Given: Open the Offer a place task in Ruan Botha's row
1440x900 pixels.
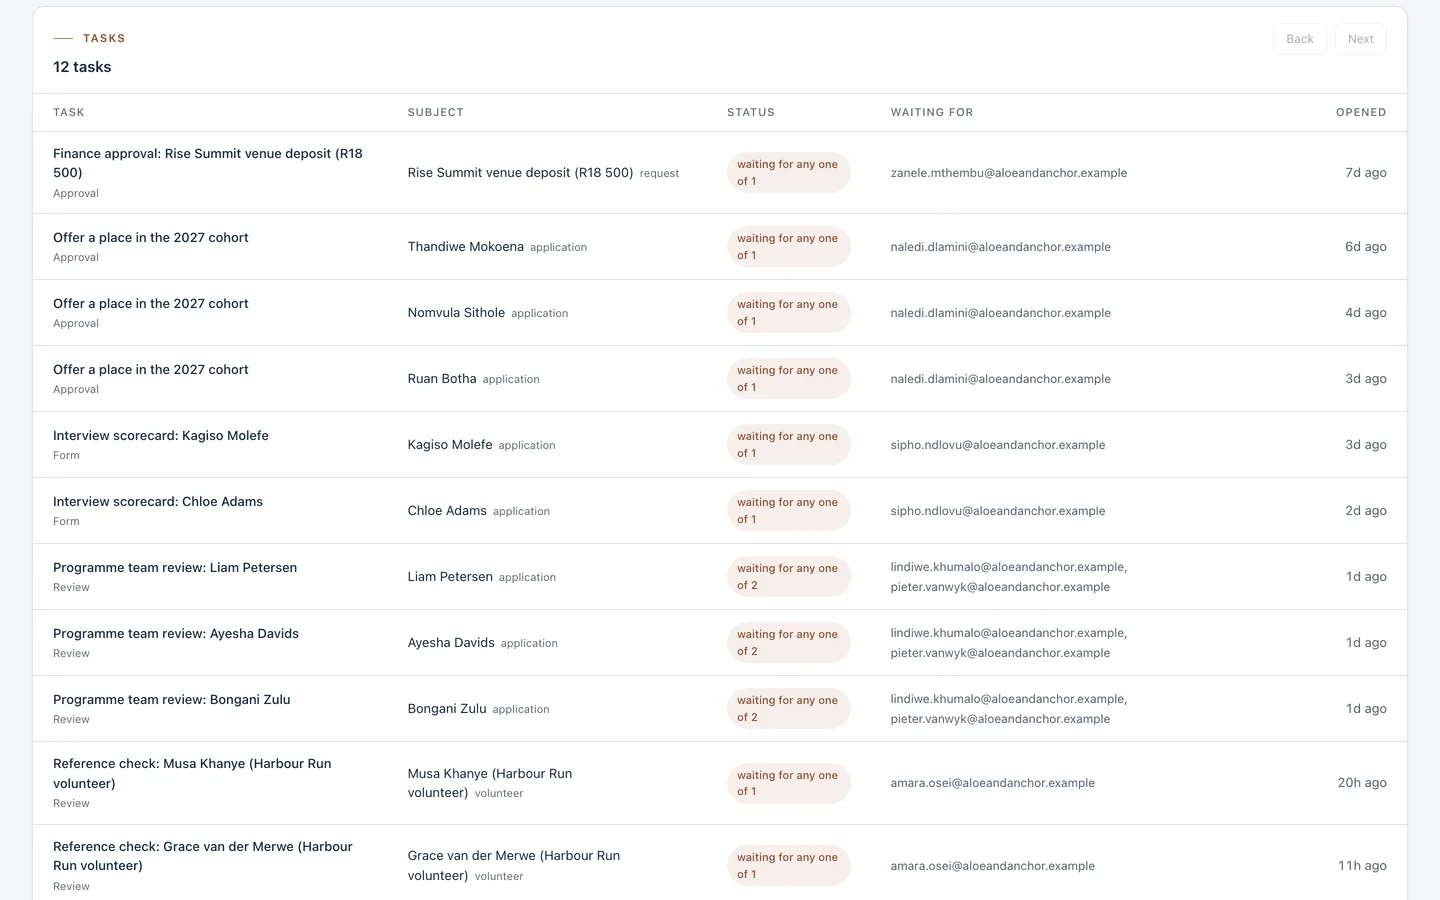Looking at the screenshot, I should click(151, 370).
